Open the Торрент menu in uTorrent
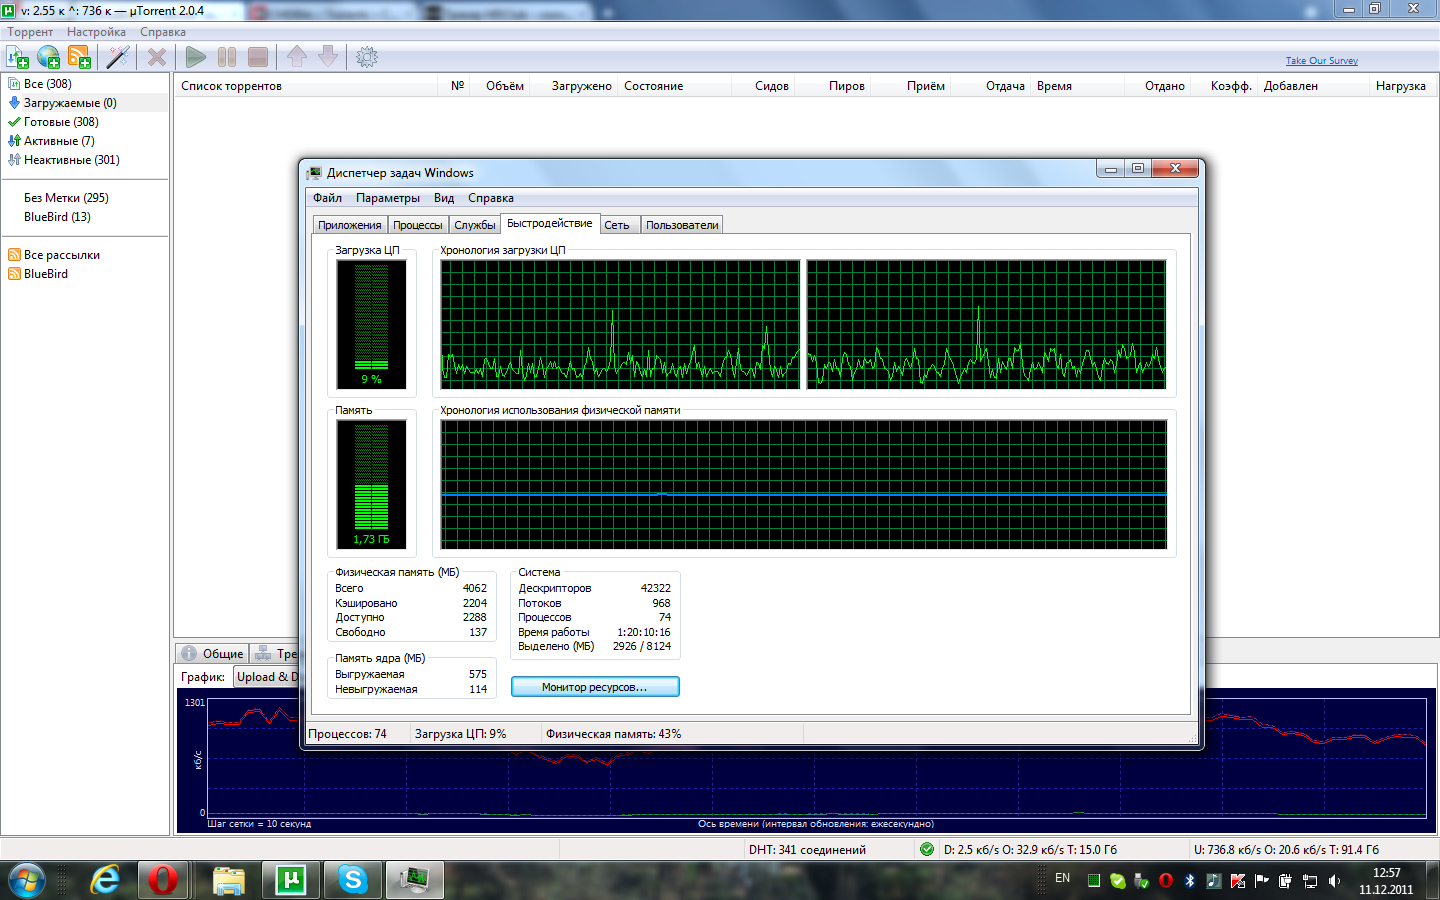This screenshot has width=1440, height=900. click(x=30, y=32)
